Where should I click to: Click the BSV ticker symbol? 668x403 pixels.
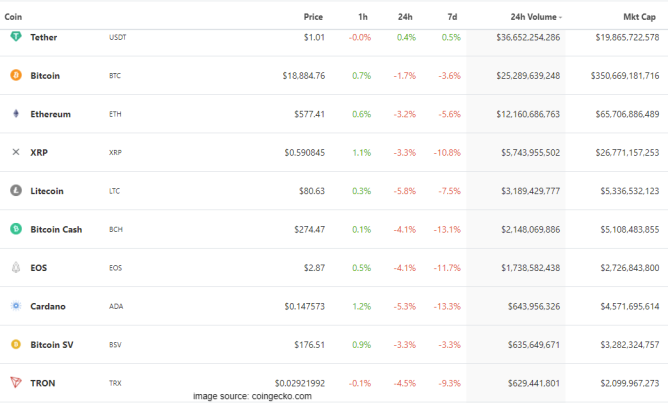pos(115,345)
